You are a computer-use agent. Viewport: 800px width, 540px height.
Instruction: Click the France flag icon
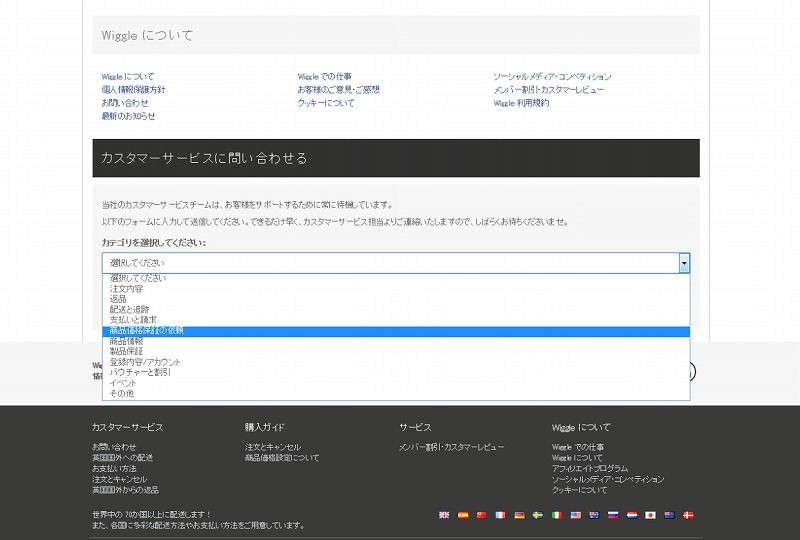(x=501, y=515)
